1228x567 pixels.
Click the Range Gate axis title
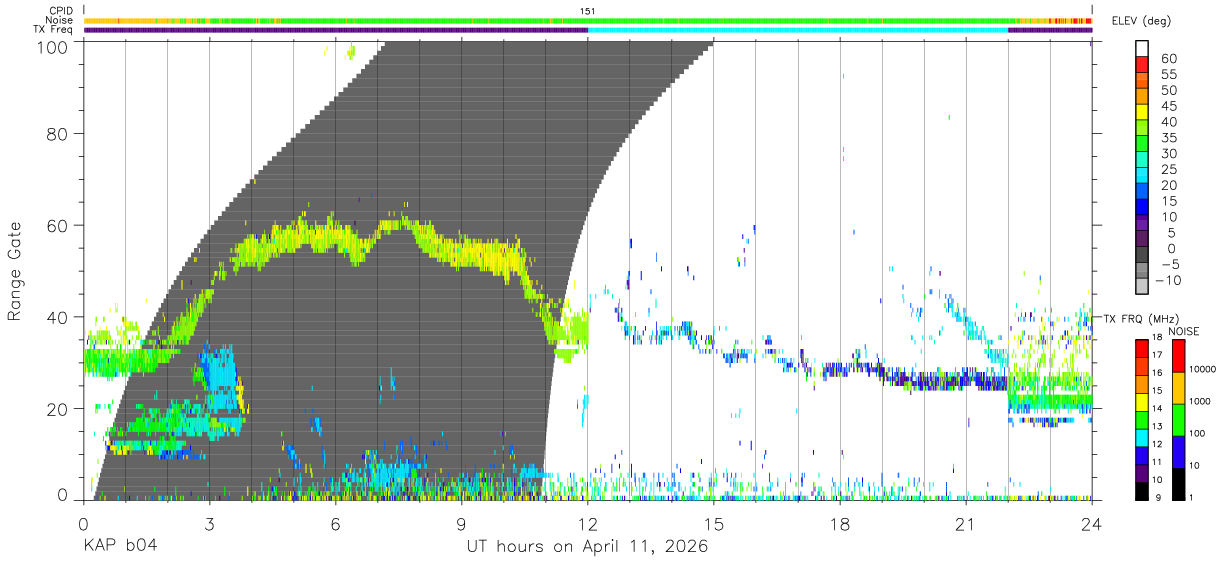tap(15, 271)
